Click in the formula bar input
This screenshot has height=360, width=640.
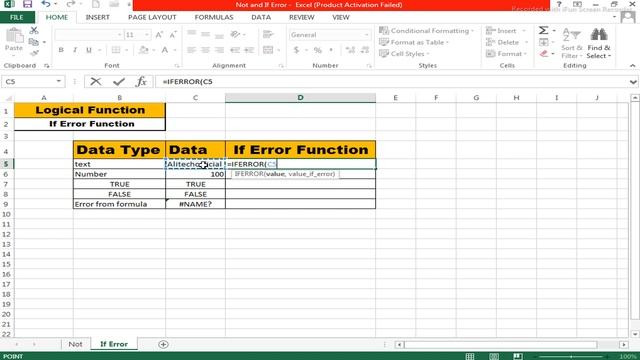[x=391, y=82]
